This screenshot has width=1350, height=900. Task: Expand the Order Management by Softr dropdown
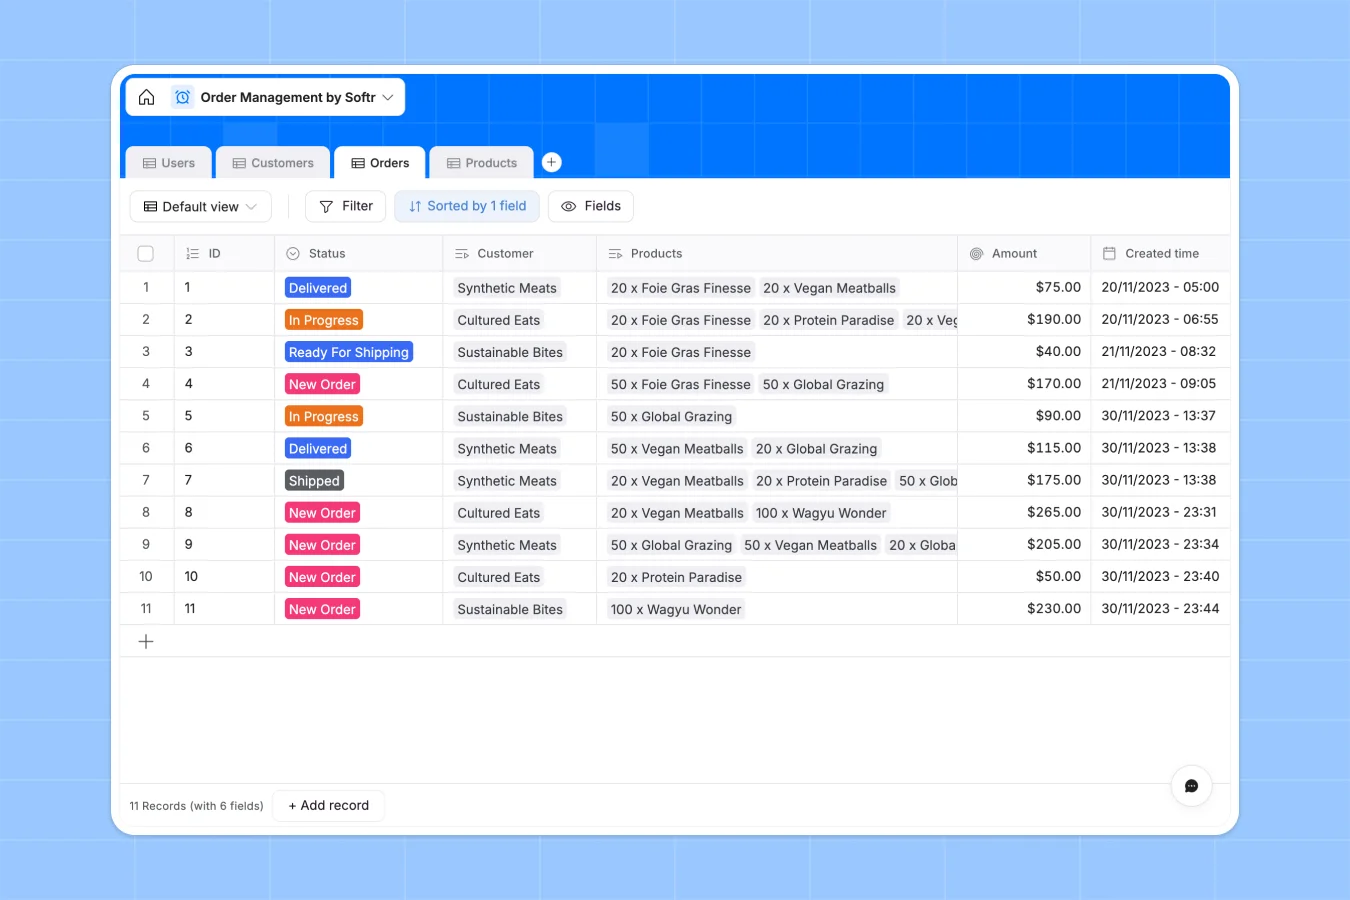pos(388,97)
